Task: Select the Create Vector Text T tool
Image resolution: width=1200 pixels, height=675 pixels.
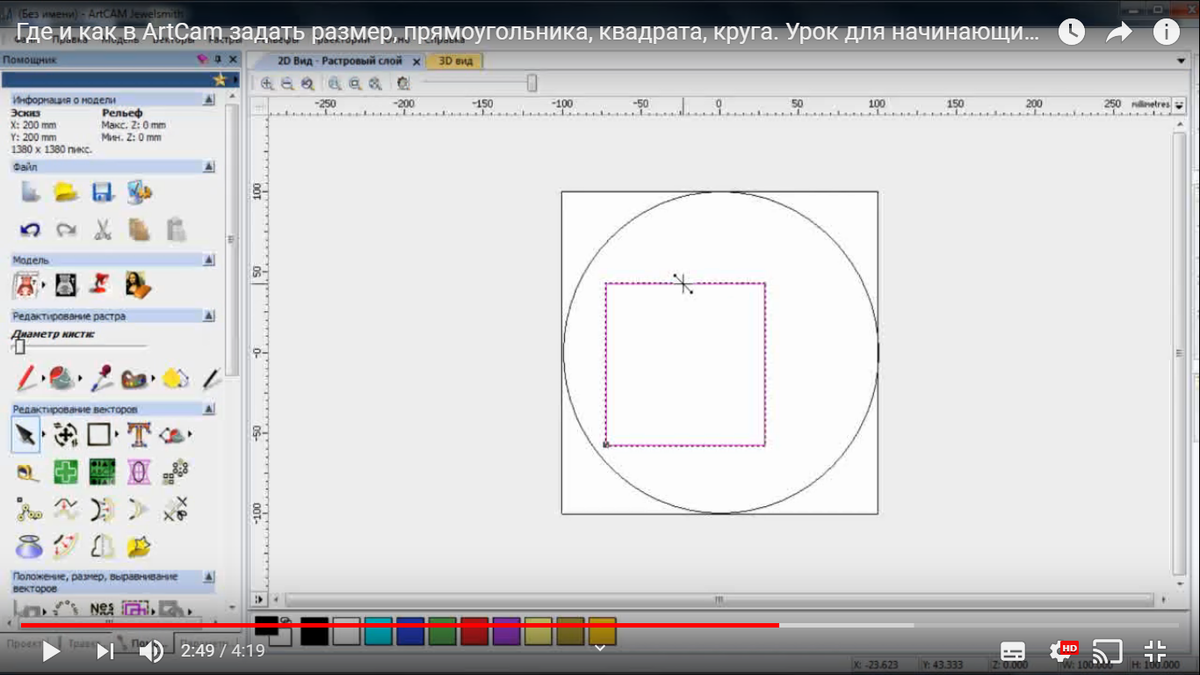Action: pyautogui.click(x=138, y=434)
